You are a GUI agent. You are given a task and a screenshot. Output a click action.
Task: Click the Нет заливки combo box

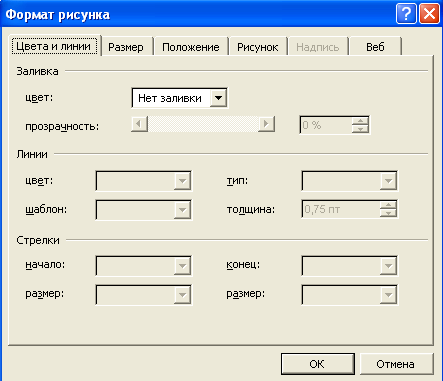point(180,98)
